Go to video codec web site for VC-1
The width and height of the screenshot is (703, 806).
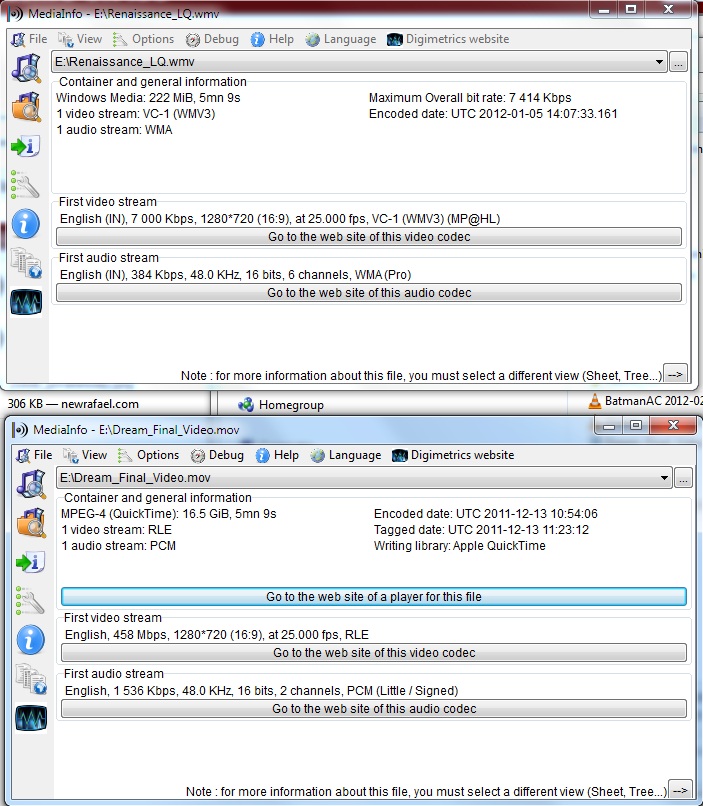pos(369,237)
